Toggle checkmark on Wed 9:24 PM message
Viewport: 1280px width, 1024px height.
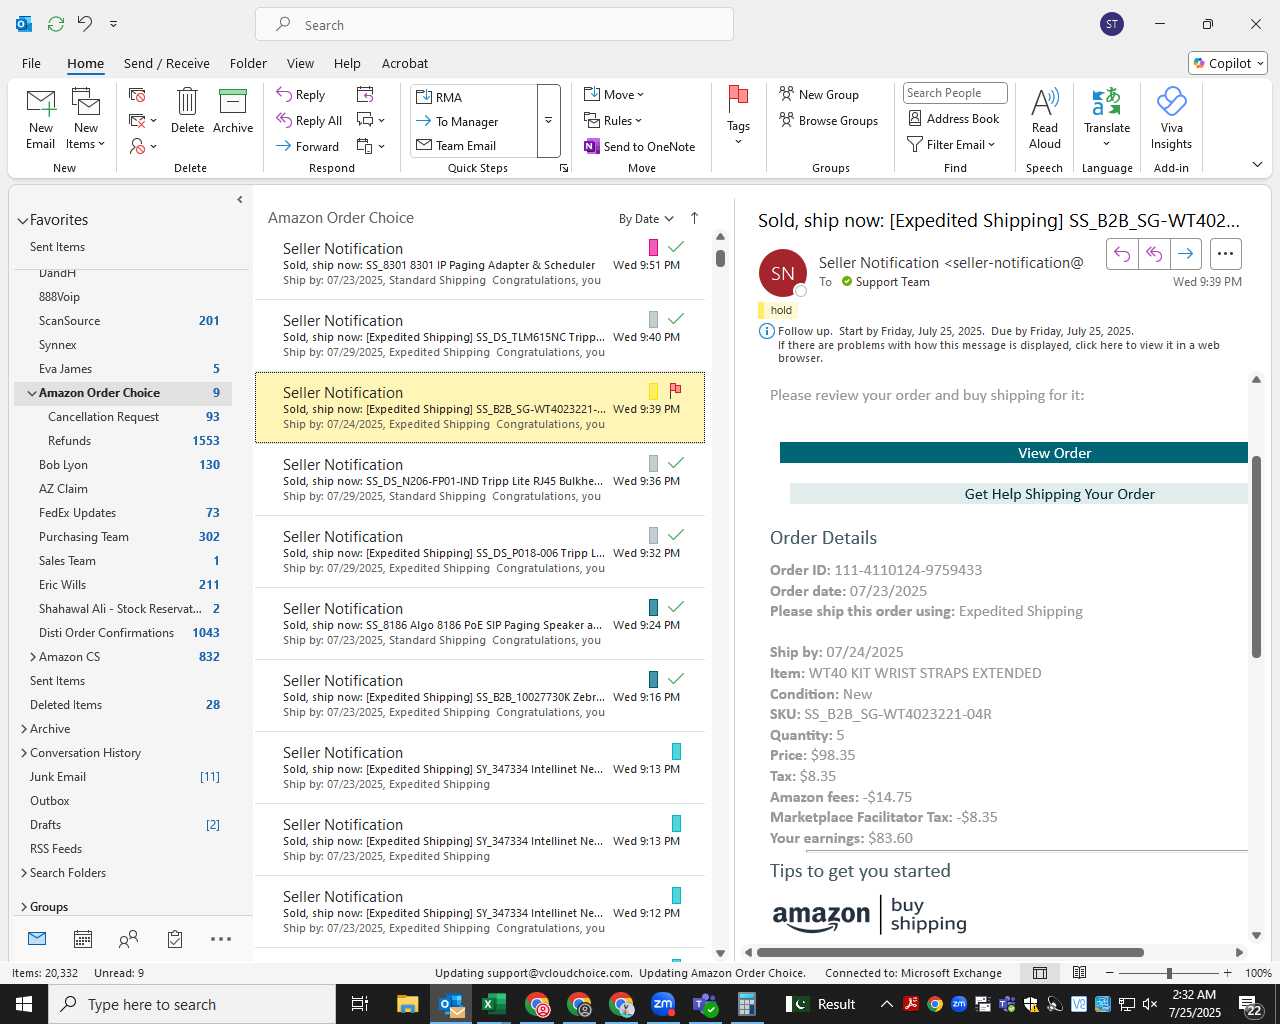[676, 606]
